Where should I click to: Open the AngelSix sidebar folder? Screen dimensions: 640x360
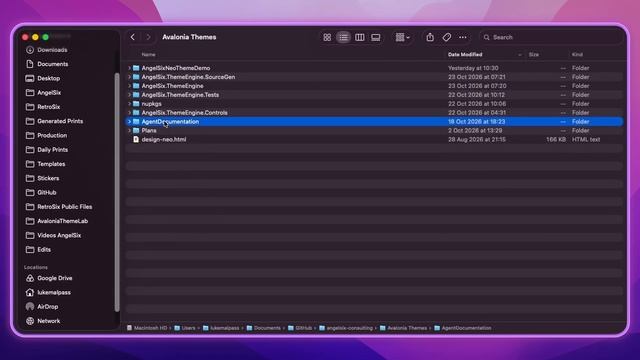(49, 93)
